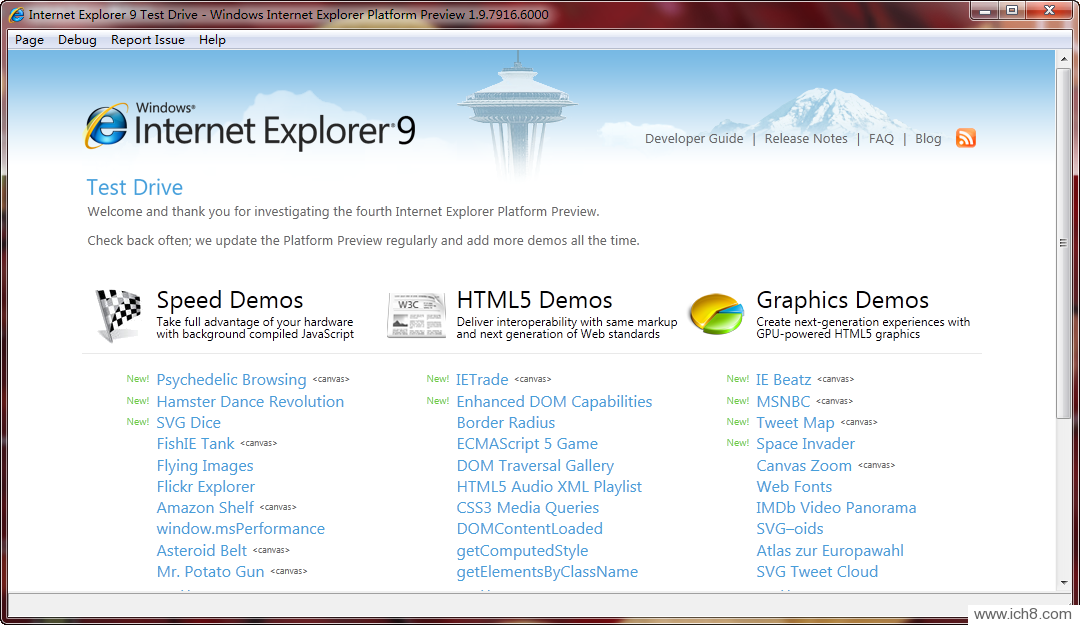Image resolution: width=1080 pixels, height=625 pixels.
Task: Launch the IE Beatz demo
Action: (784, 380)
